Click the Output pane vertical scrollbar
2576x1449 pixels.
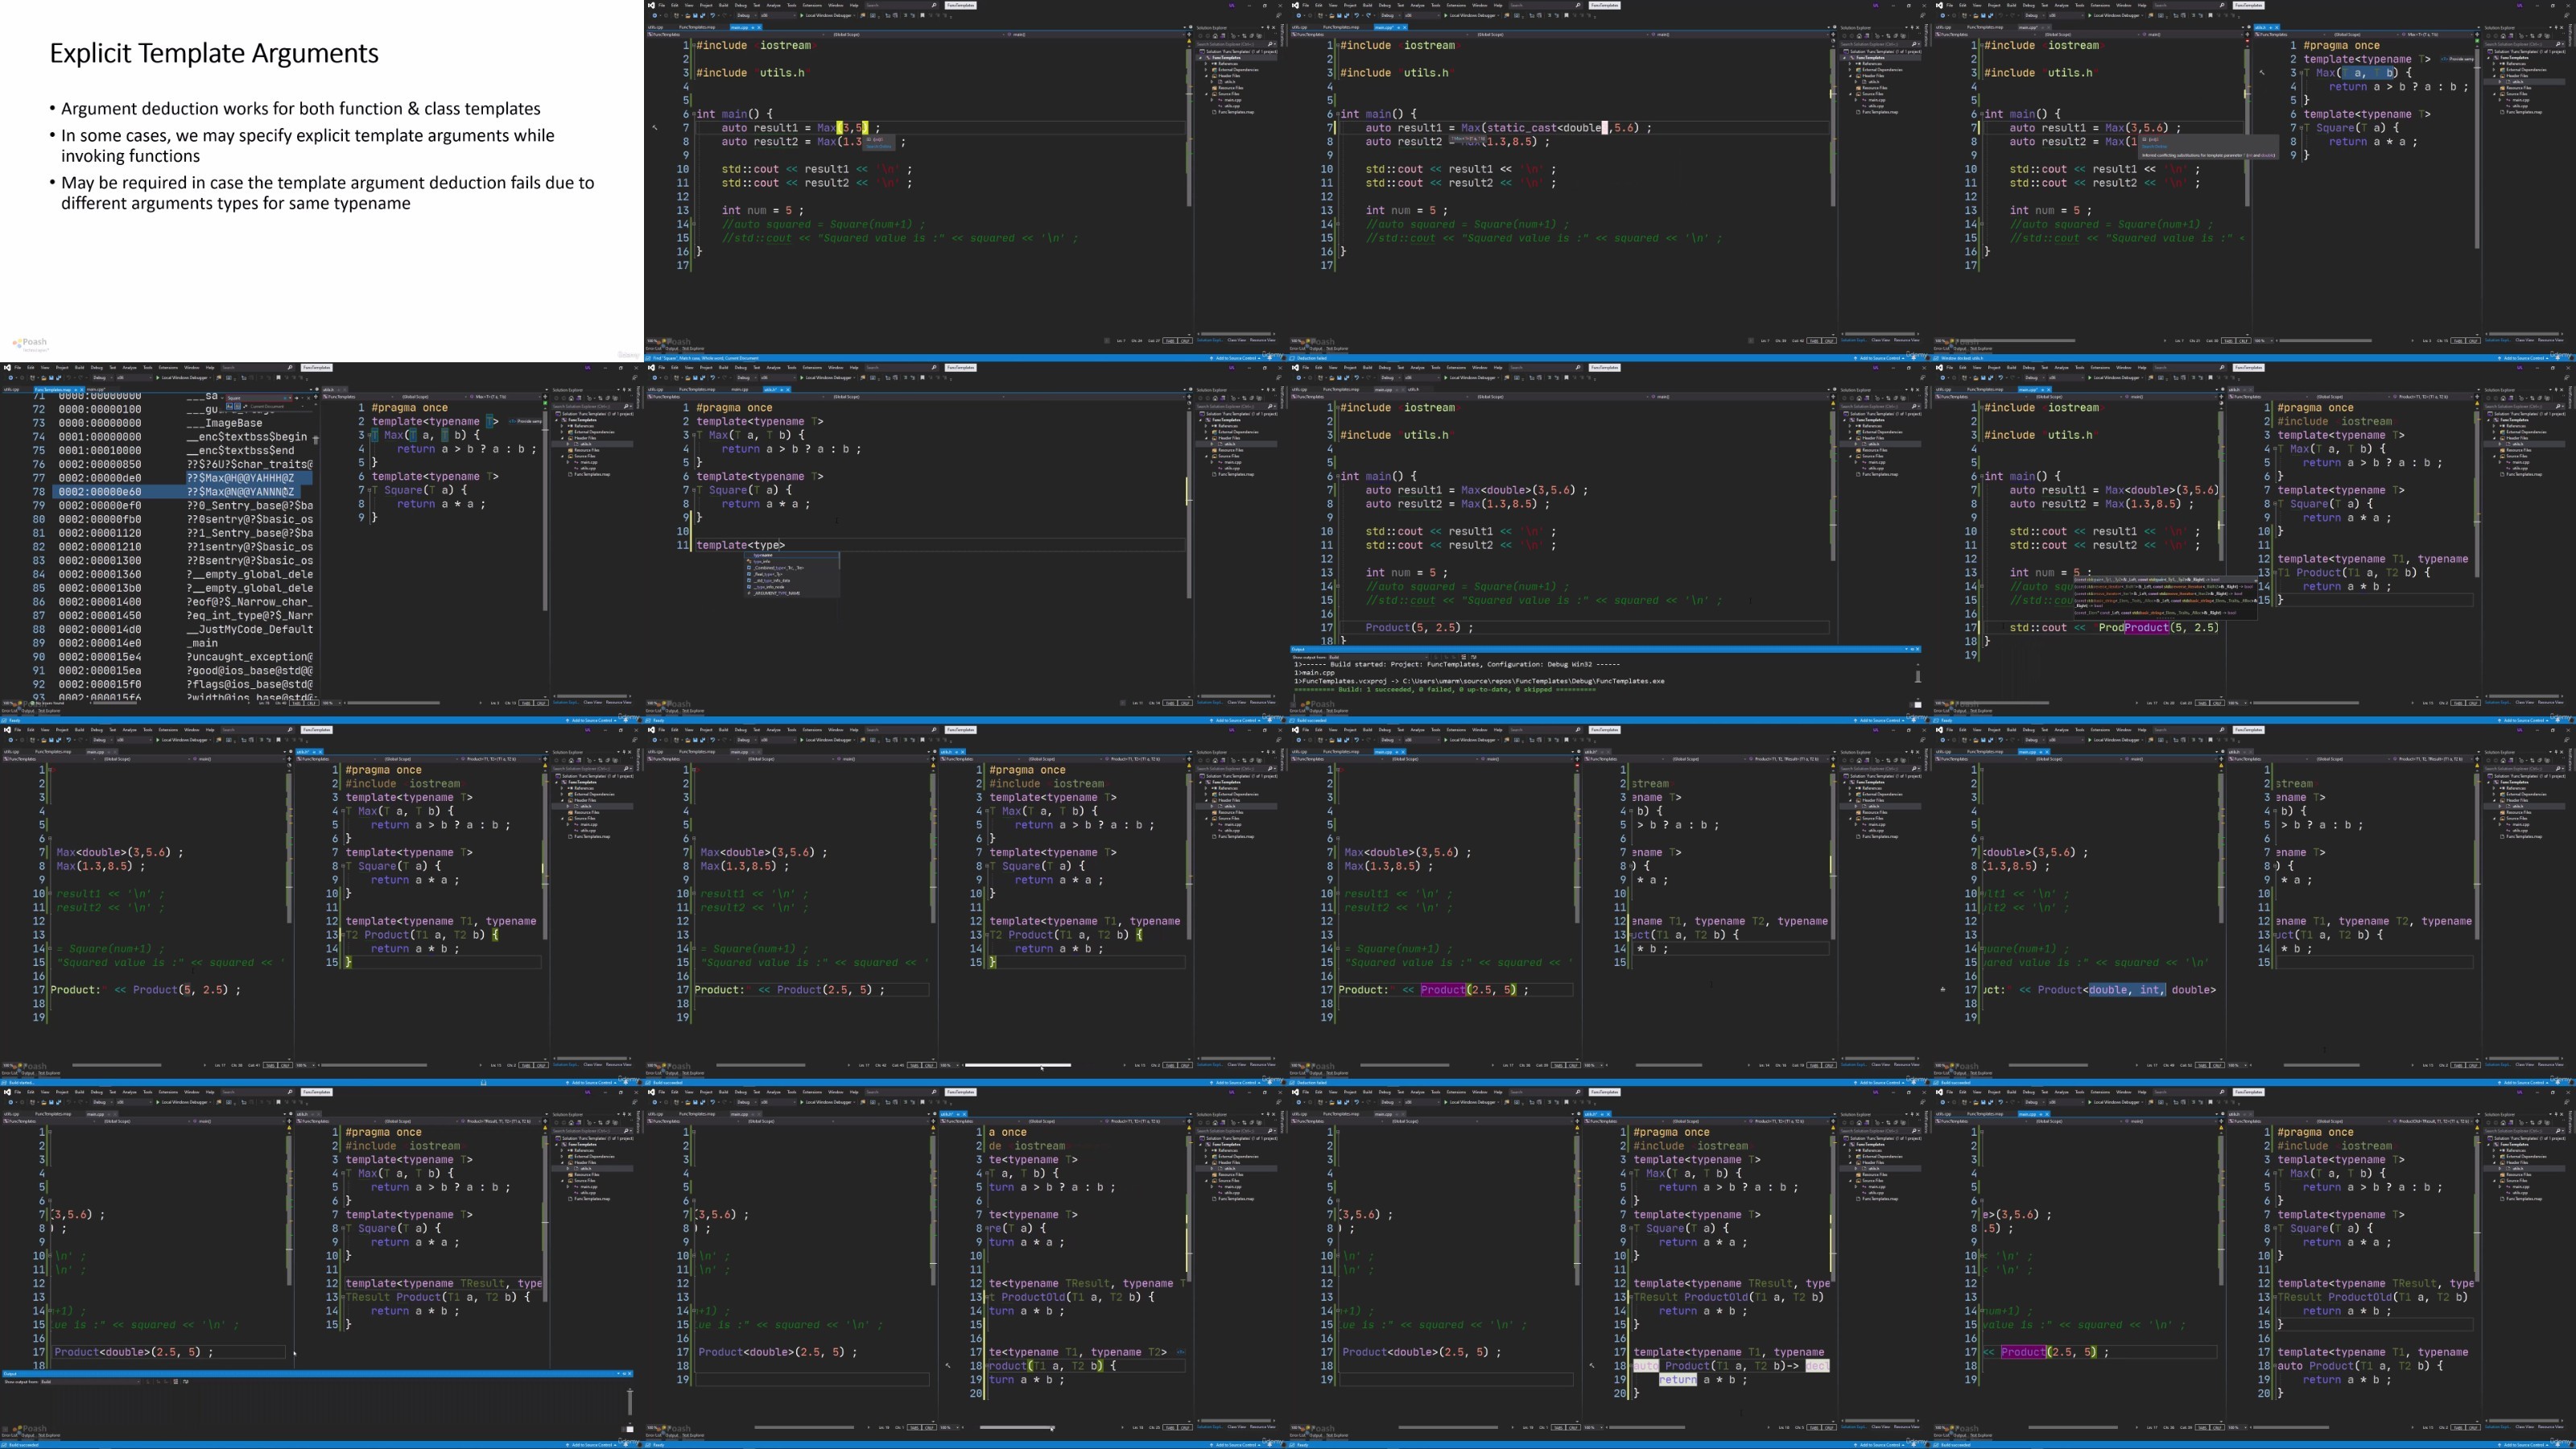pos(1917,677)
